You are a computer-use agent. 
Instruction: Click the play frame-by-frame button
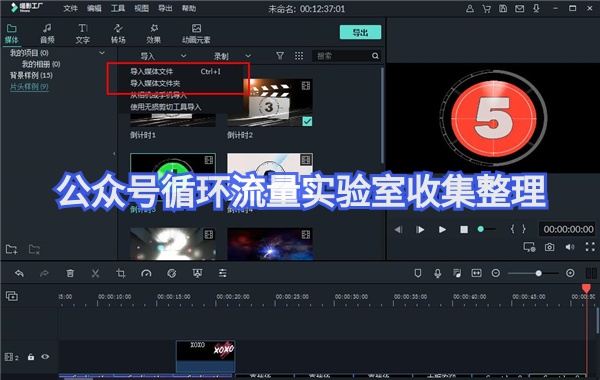(420, 230)
